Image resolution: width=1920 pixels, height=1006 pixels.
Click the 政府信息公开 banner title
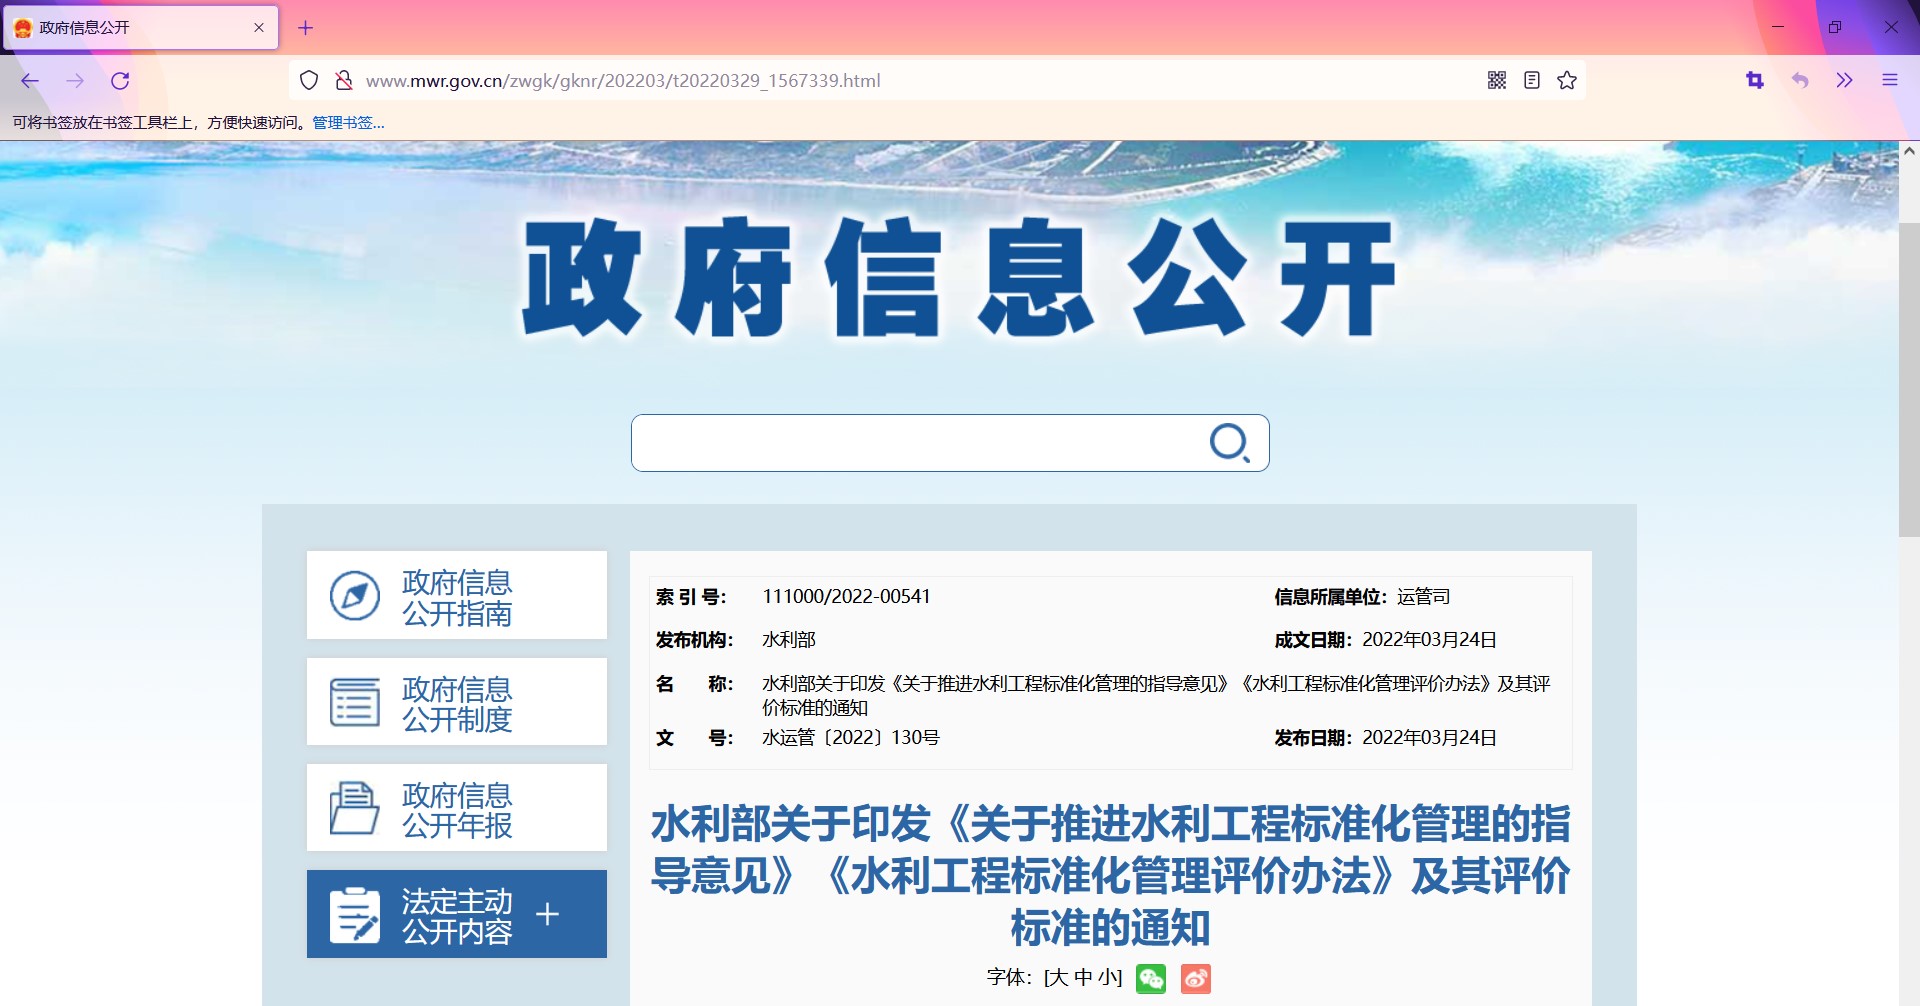click(x=958, y=278)
